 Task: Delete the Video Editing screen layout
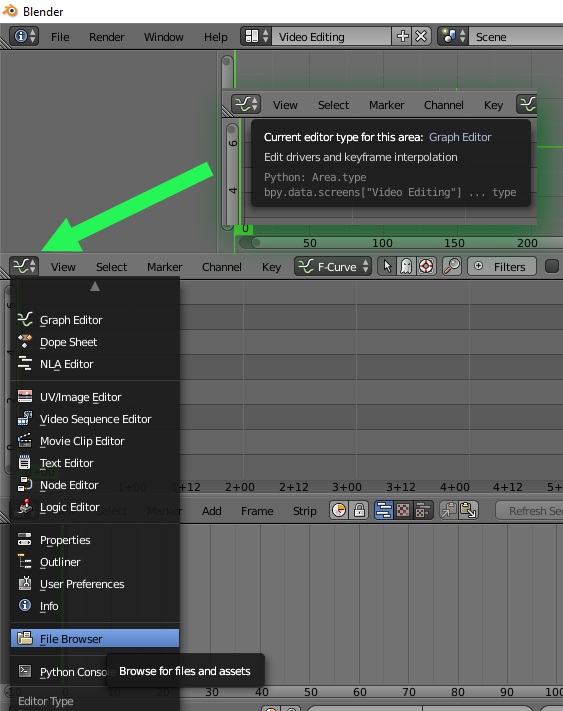pos(421,36)
